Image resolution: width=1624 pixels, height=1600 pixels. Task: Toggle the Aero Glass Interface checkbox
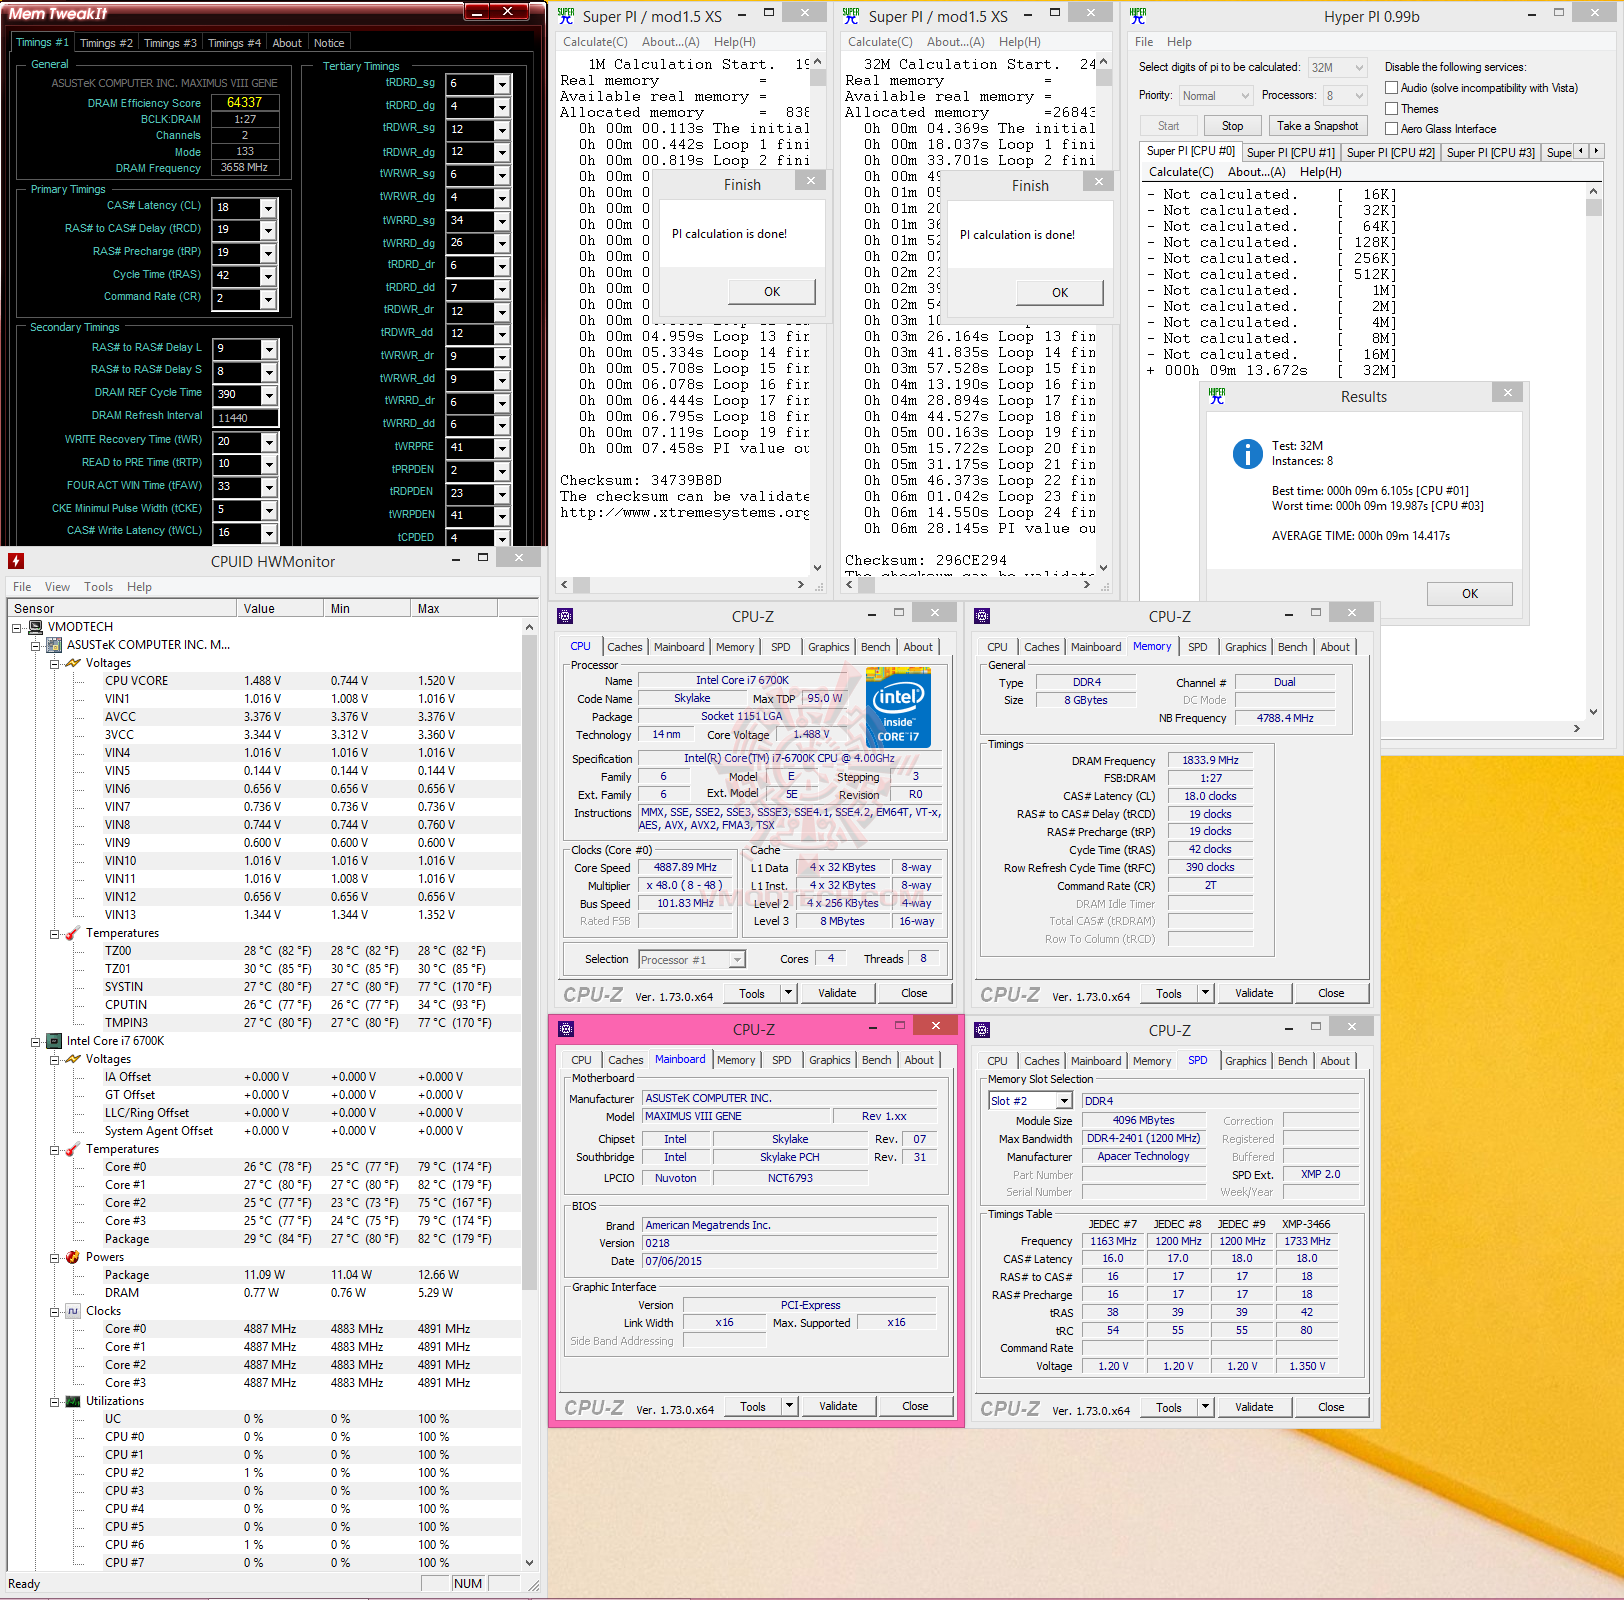click(1391, 129)
